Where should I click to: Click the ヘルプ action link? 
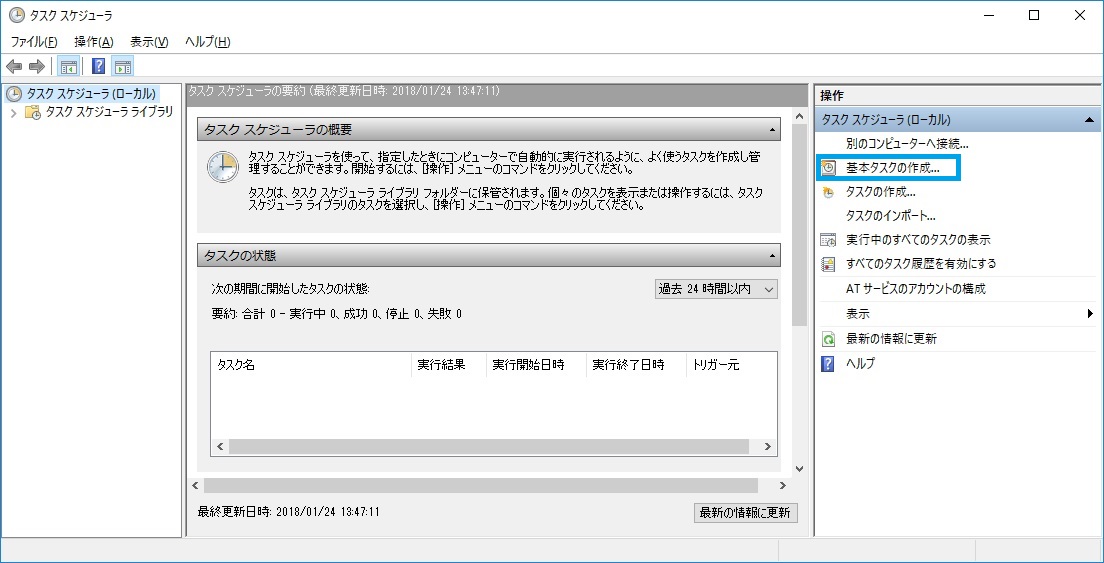click(860, 365)
